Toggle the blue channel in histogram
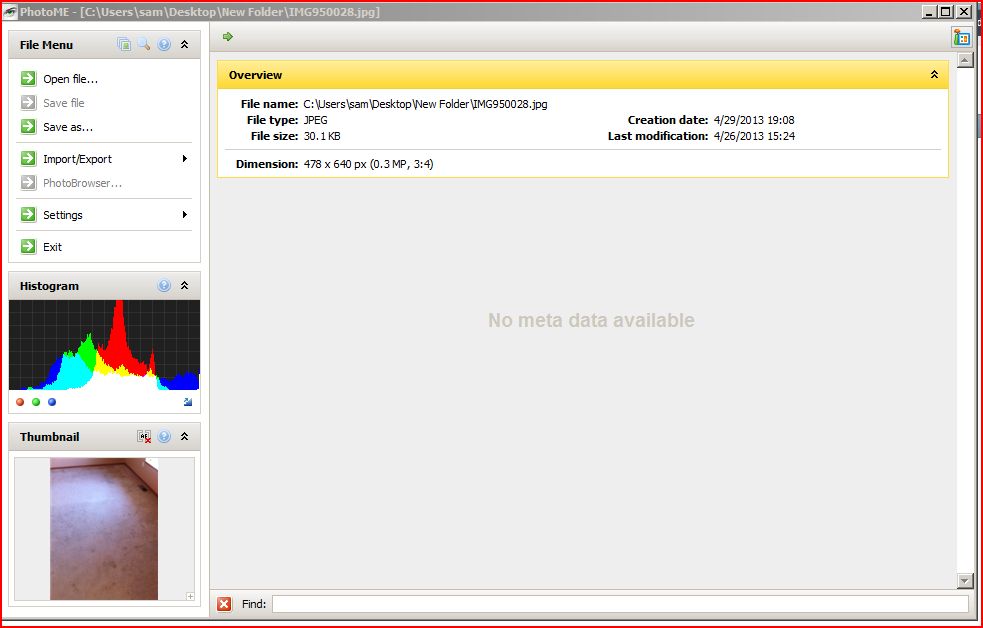The image size is (983, 628). pos(52,402)
